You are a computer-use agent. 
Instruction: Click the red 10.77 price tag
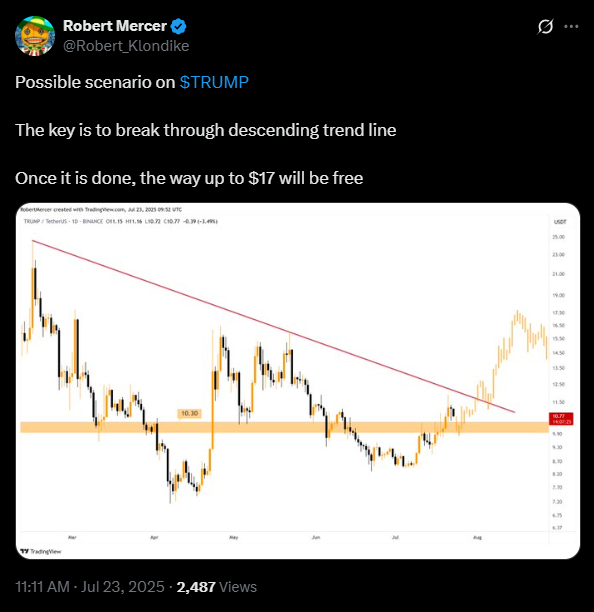(x=561, y=419)
